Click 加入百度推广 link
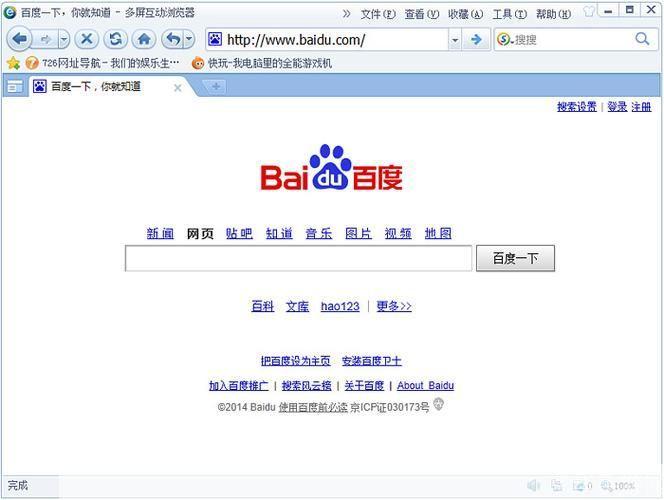This screenshot has height=500, width=664. (x=238, y=385)
